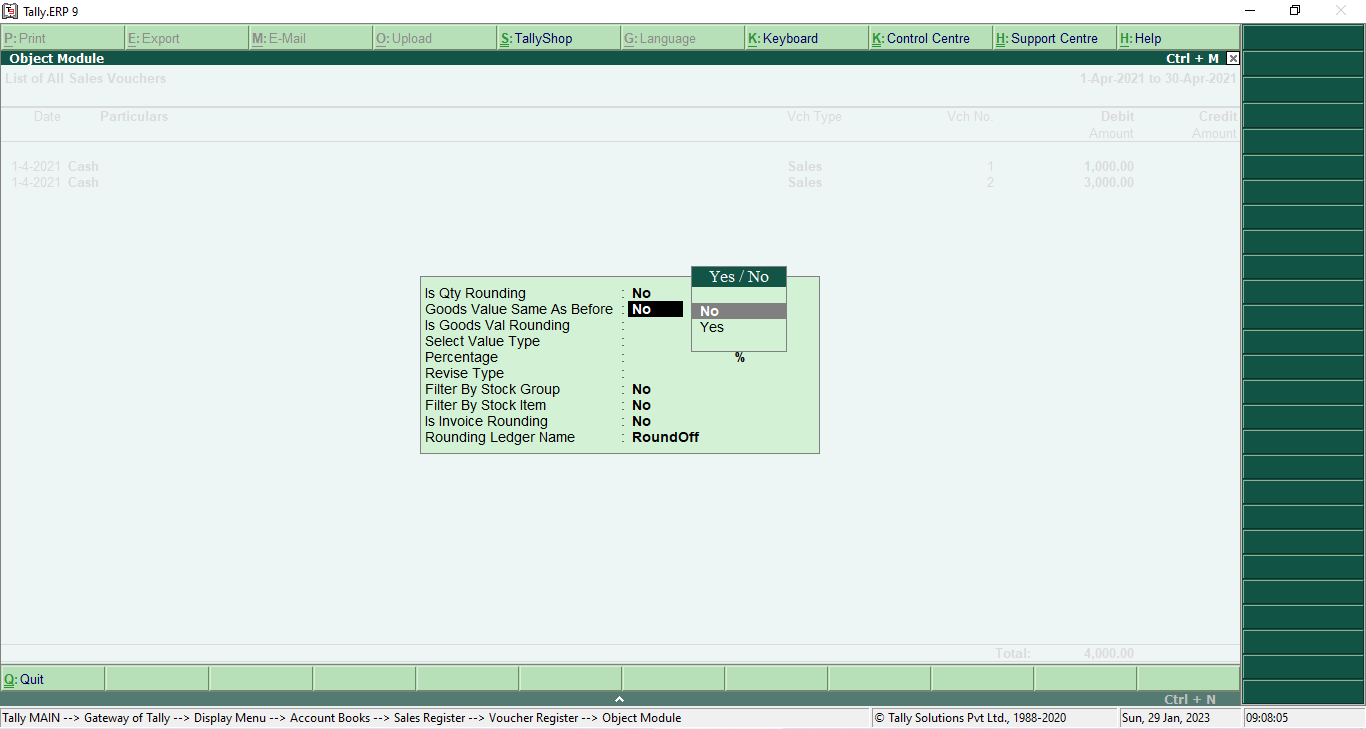Open the Language selector
1366x729 pixels.
[660, 38]
